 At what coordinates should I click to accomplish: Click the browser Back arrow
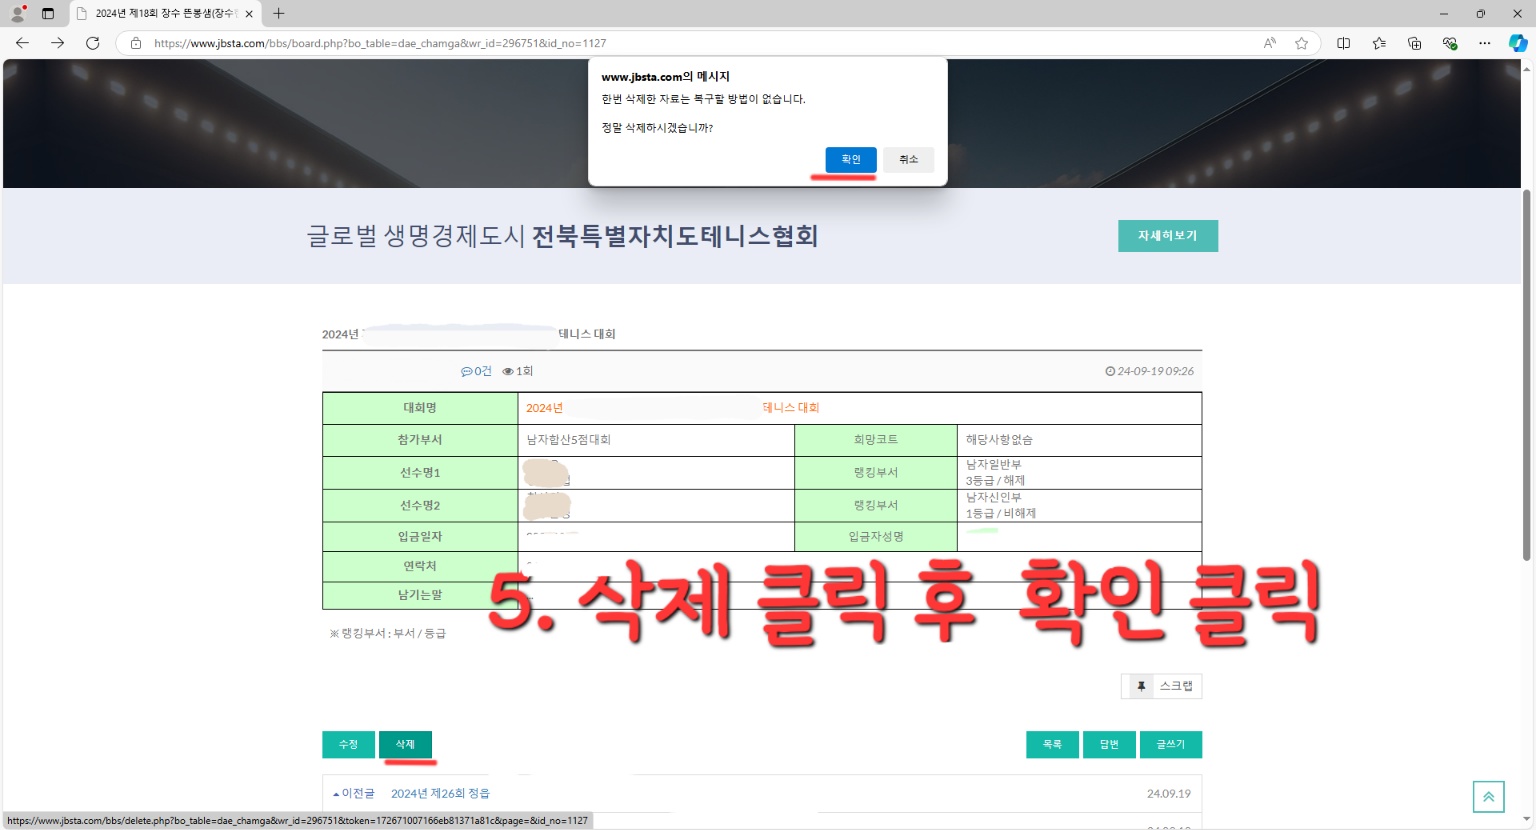click(x=22, y=43)
